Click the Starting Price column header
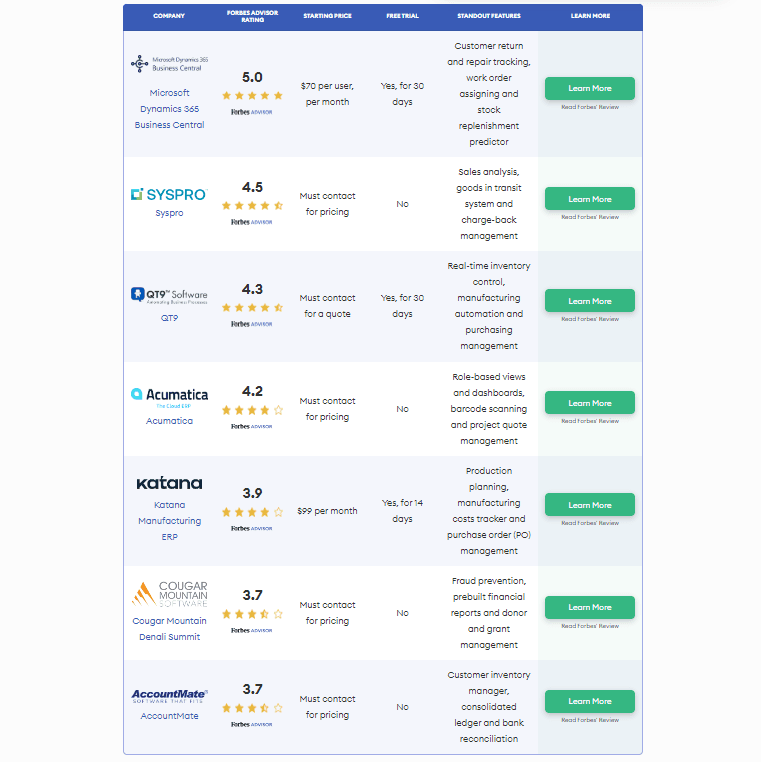The width and height of the screenshot is (761, 762). click(327, 16)
